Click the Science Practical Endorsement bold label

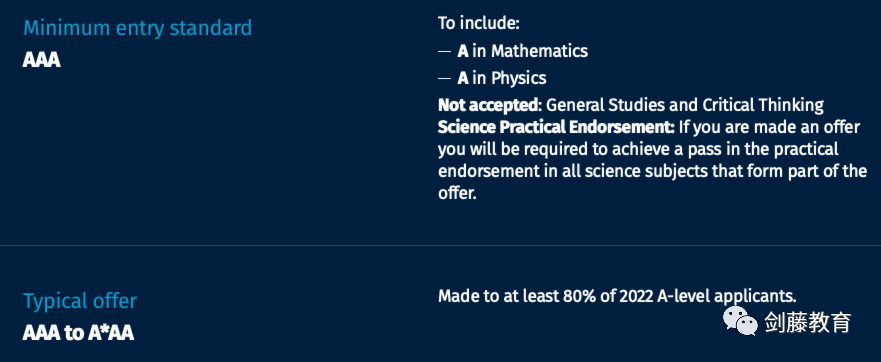click(556, 128)
